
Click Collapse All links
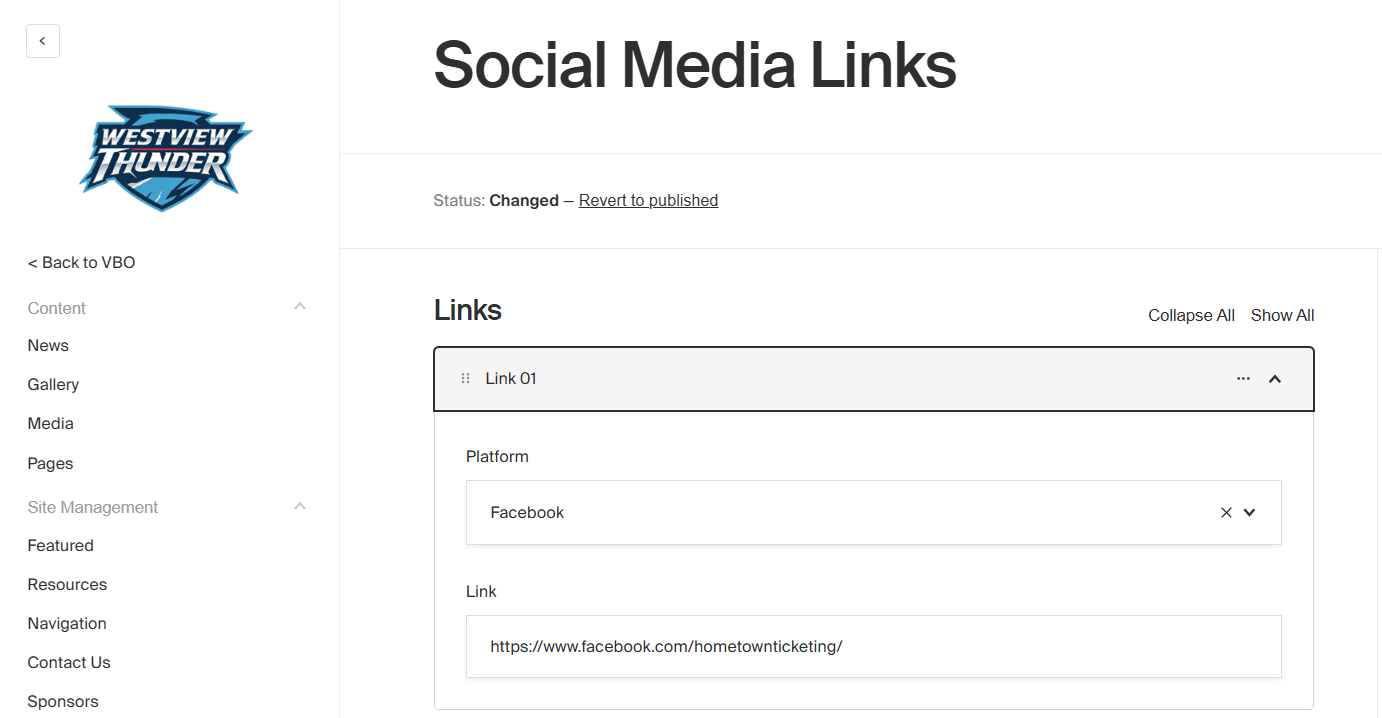(x=1191, y=316)
